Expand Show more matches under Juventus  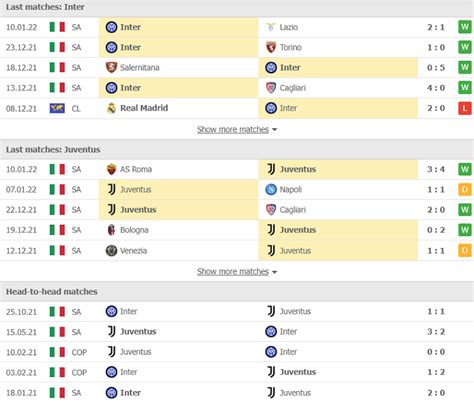(237, 272)
